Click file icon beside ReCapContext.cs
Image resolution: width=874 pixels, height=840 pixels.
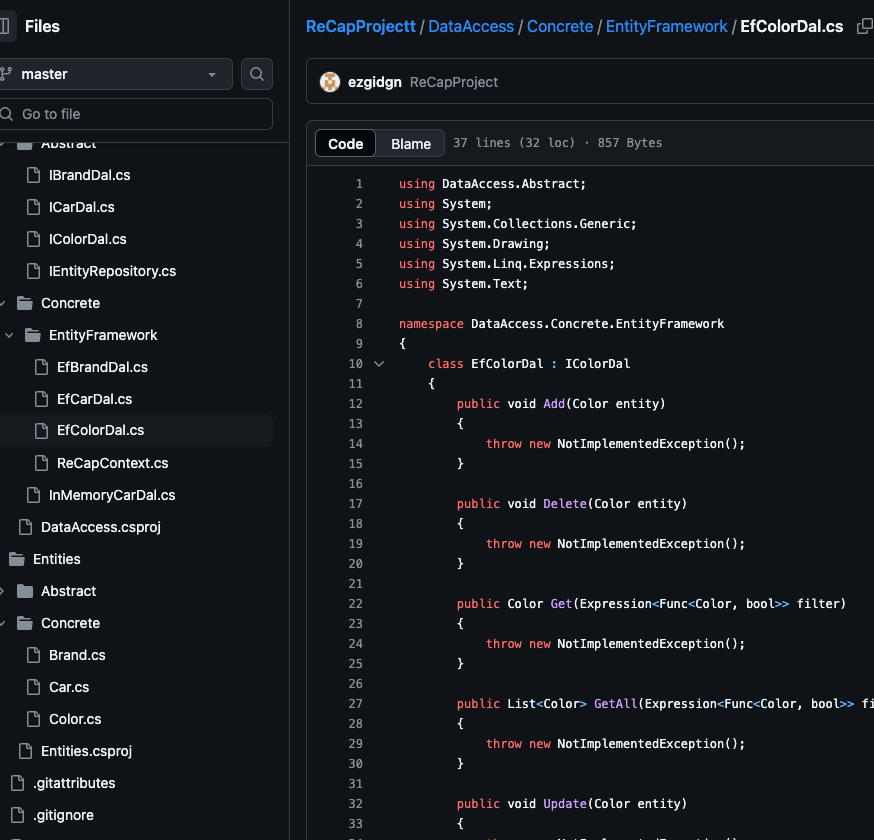tap(41, 463)
